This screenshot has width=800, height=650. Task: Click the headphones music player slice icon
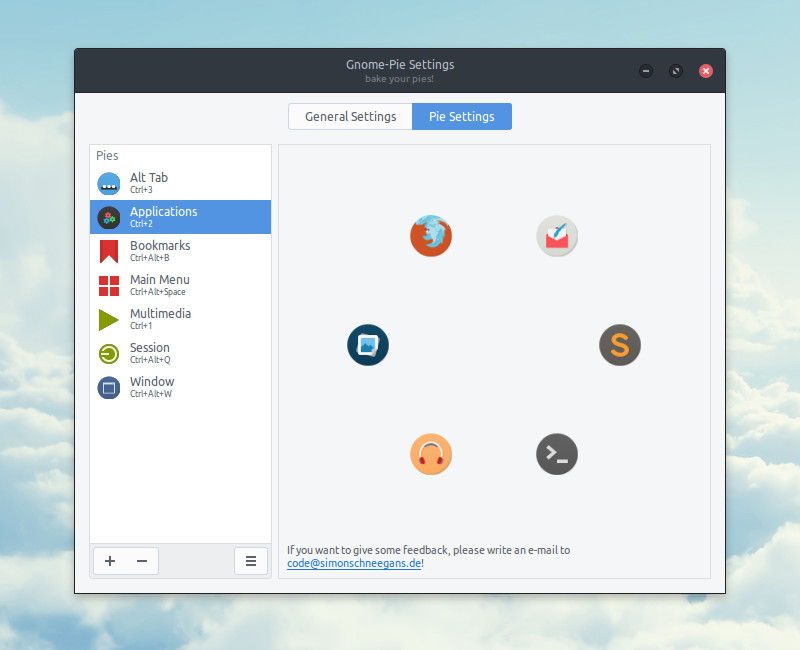click(x=431, y=454)
